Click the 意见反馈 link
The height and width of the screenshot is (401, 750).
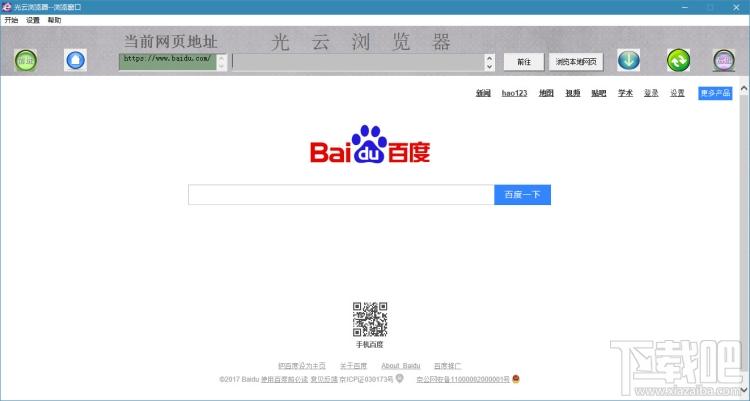[324, 379]
